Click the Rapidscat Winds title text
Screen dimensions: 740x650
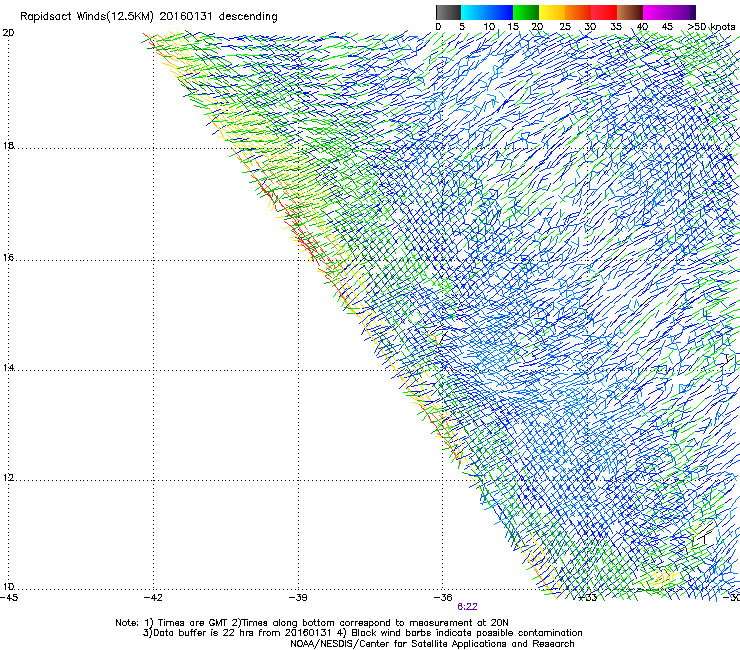click(x=149, y=17)
